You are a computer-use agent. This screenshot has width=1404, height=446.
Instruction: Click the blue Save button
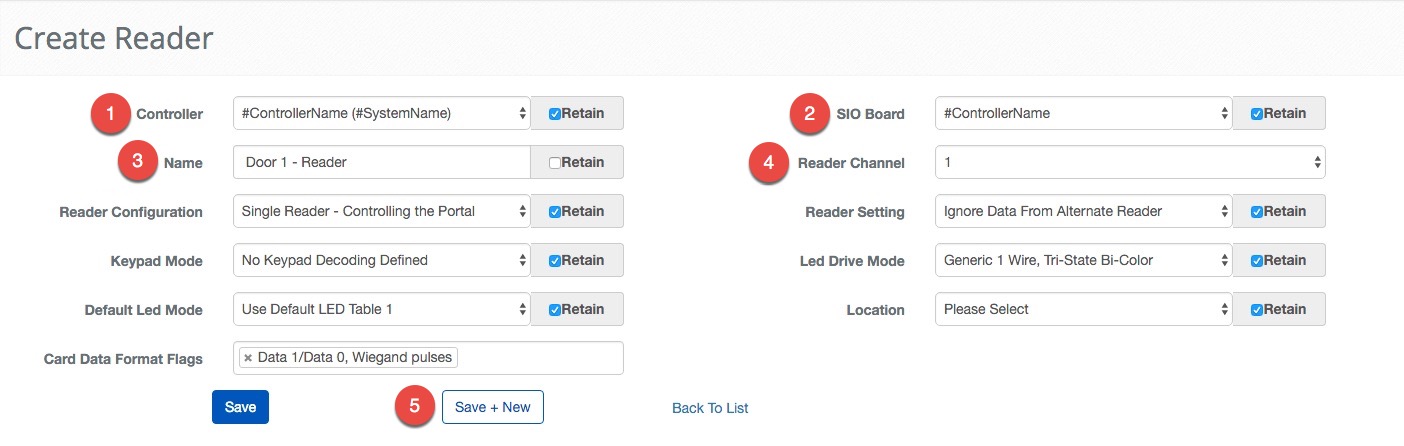[240, 407]
